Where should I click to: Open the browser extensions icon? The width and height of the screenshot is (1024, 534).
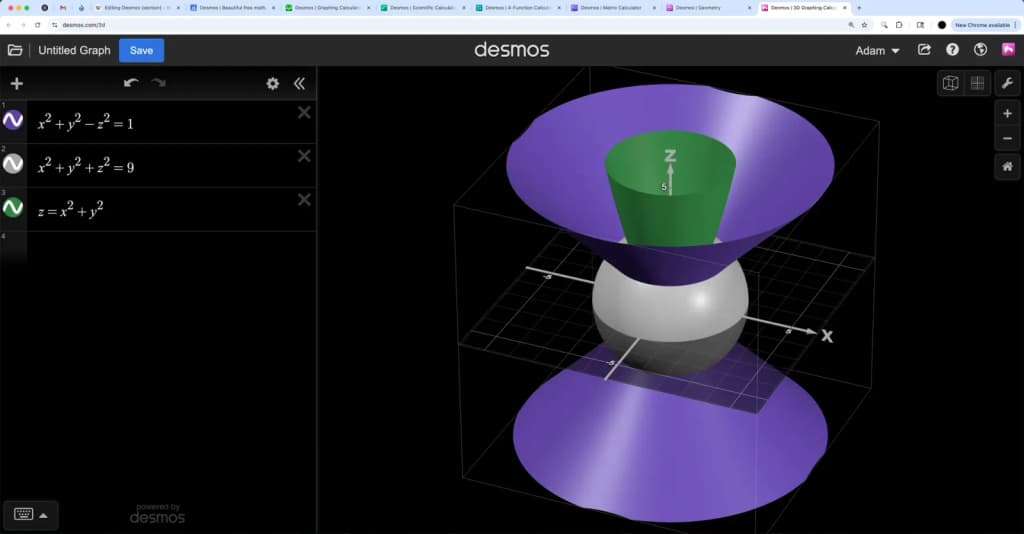[x=899, y=25]
